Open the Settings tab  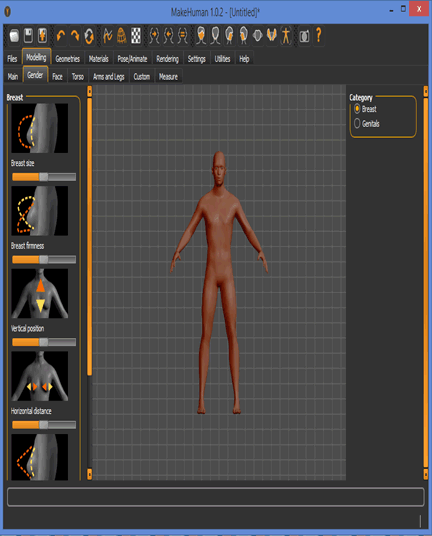tap(197, 59)
